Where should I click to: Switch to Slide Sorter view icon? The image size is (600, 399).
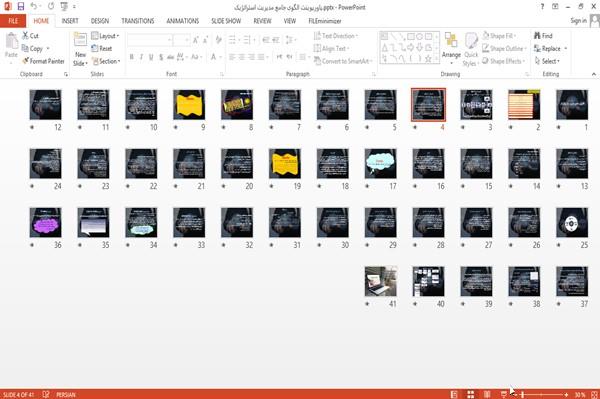471,394
